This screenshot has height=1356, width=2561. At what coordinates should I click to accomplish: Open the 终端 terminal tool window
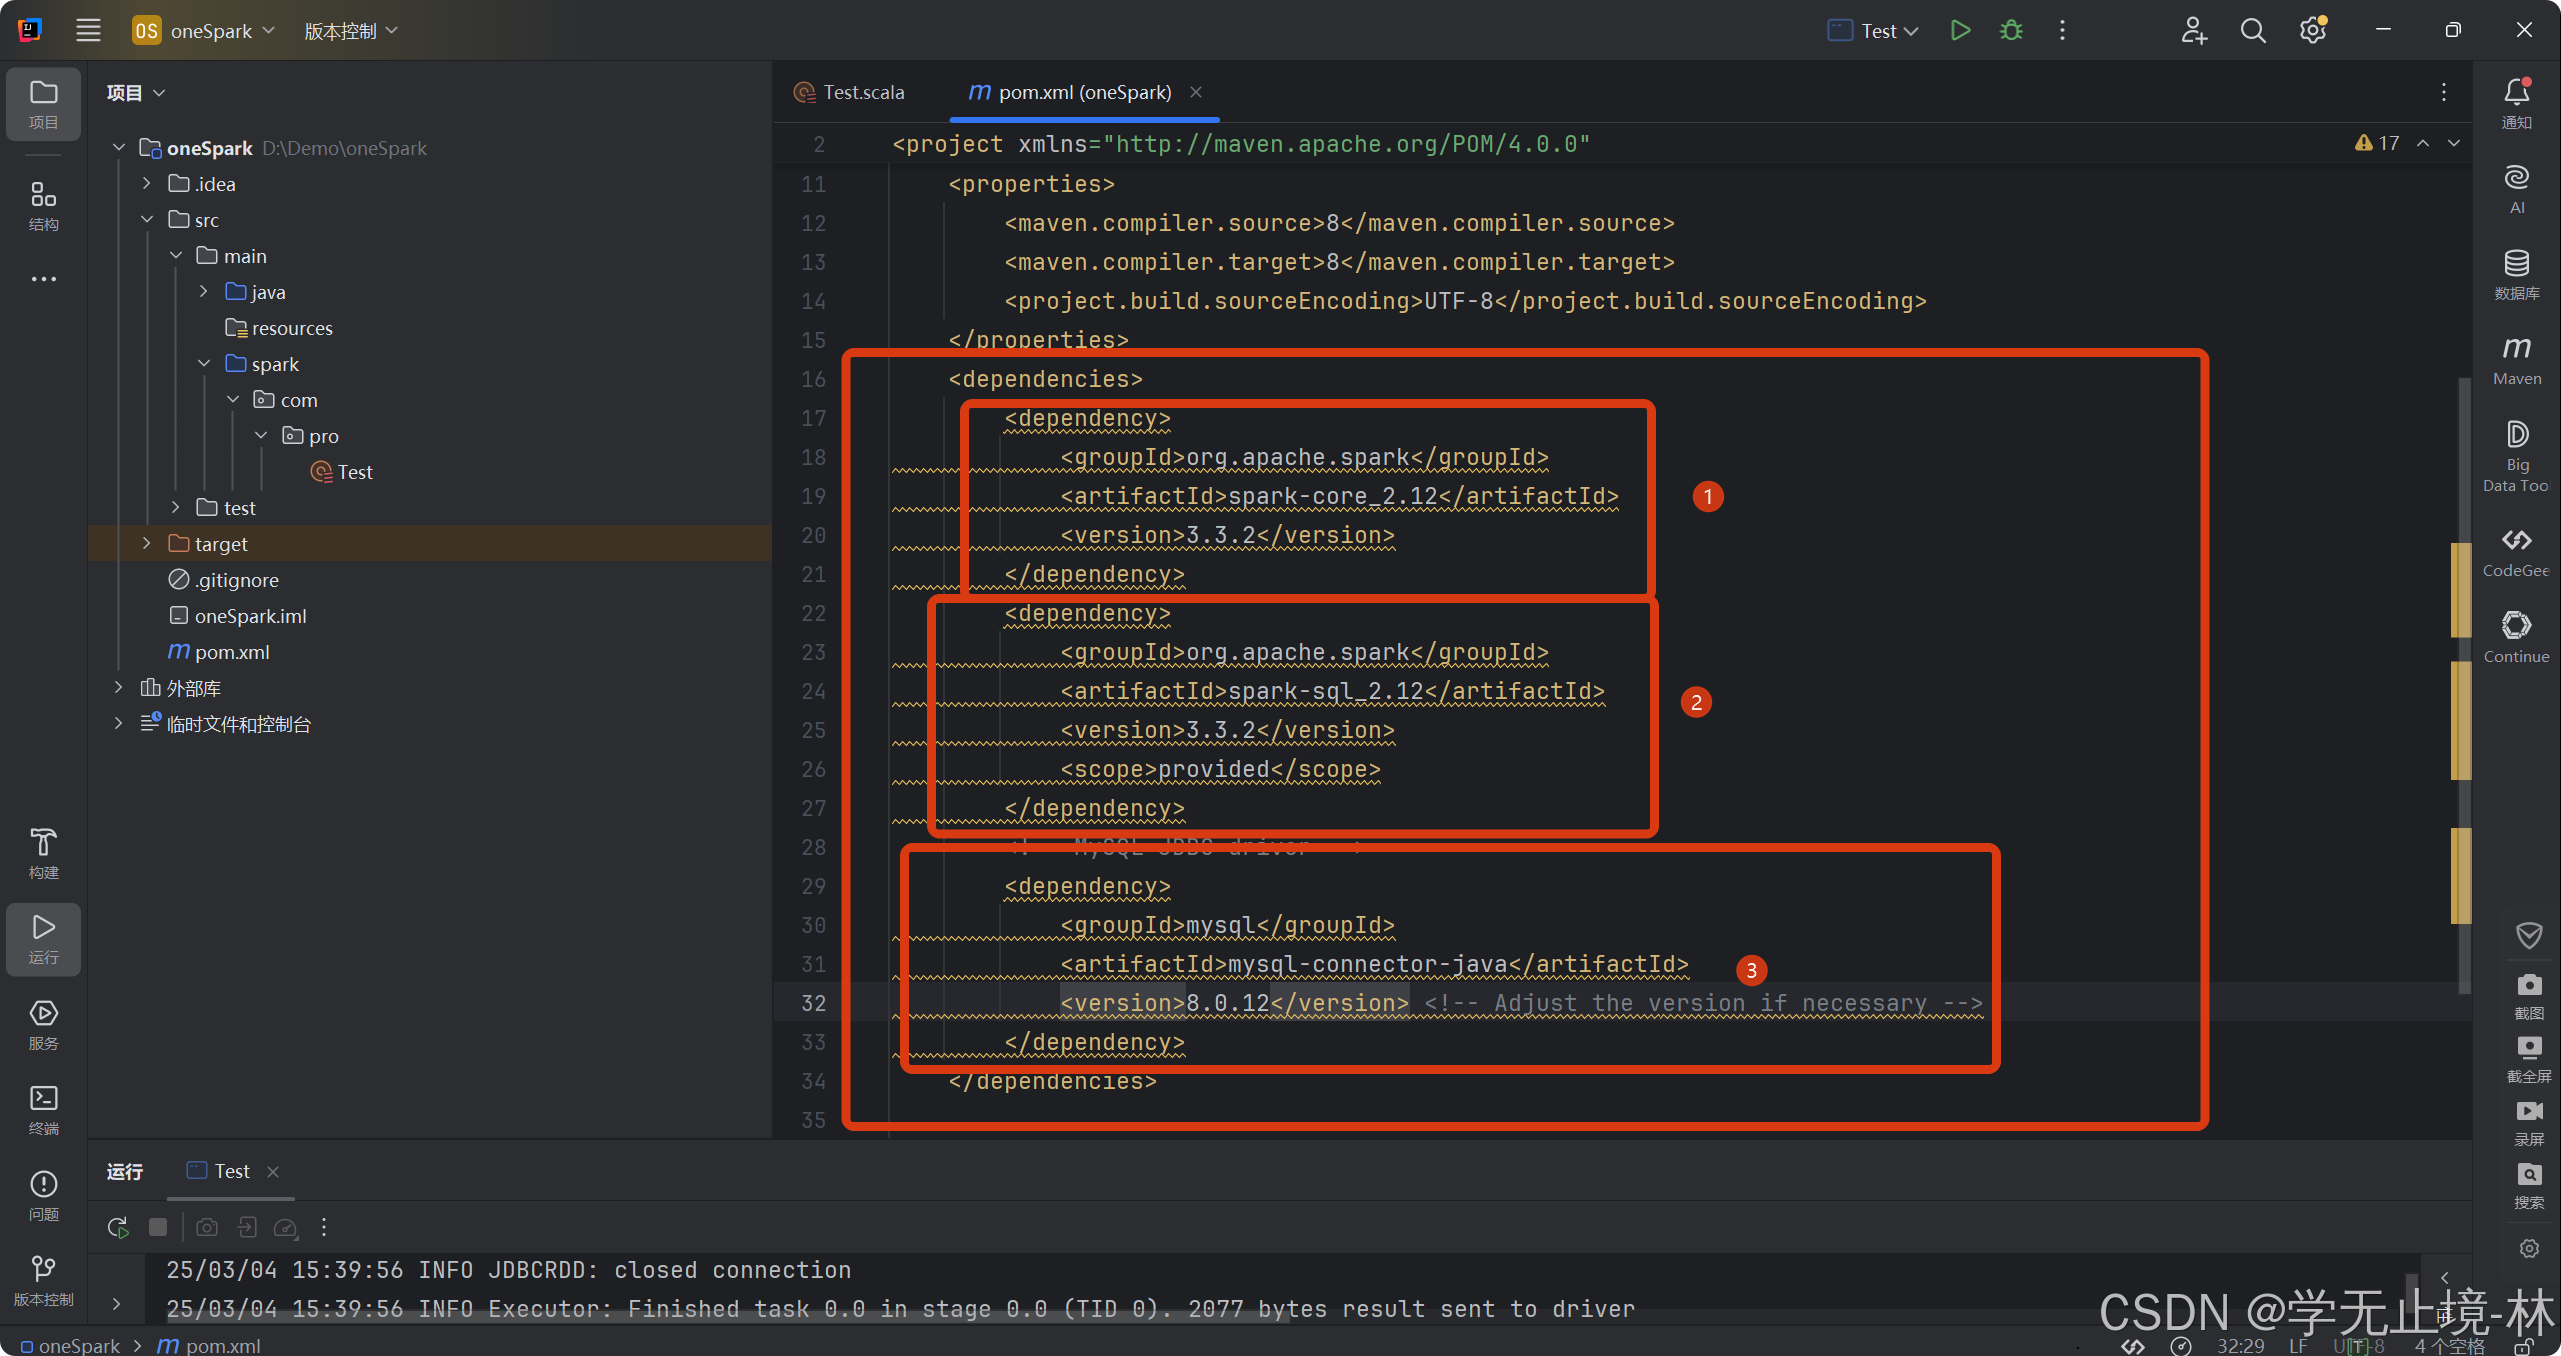(x=43, y=1107)
